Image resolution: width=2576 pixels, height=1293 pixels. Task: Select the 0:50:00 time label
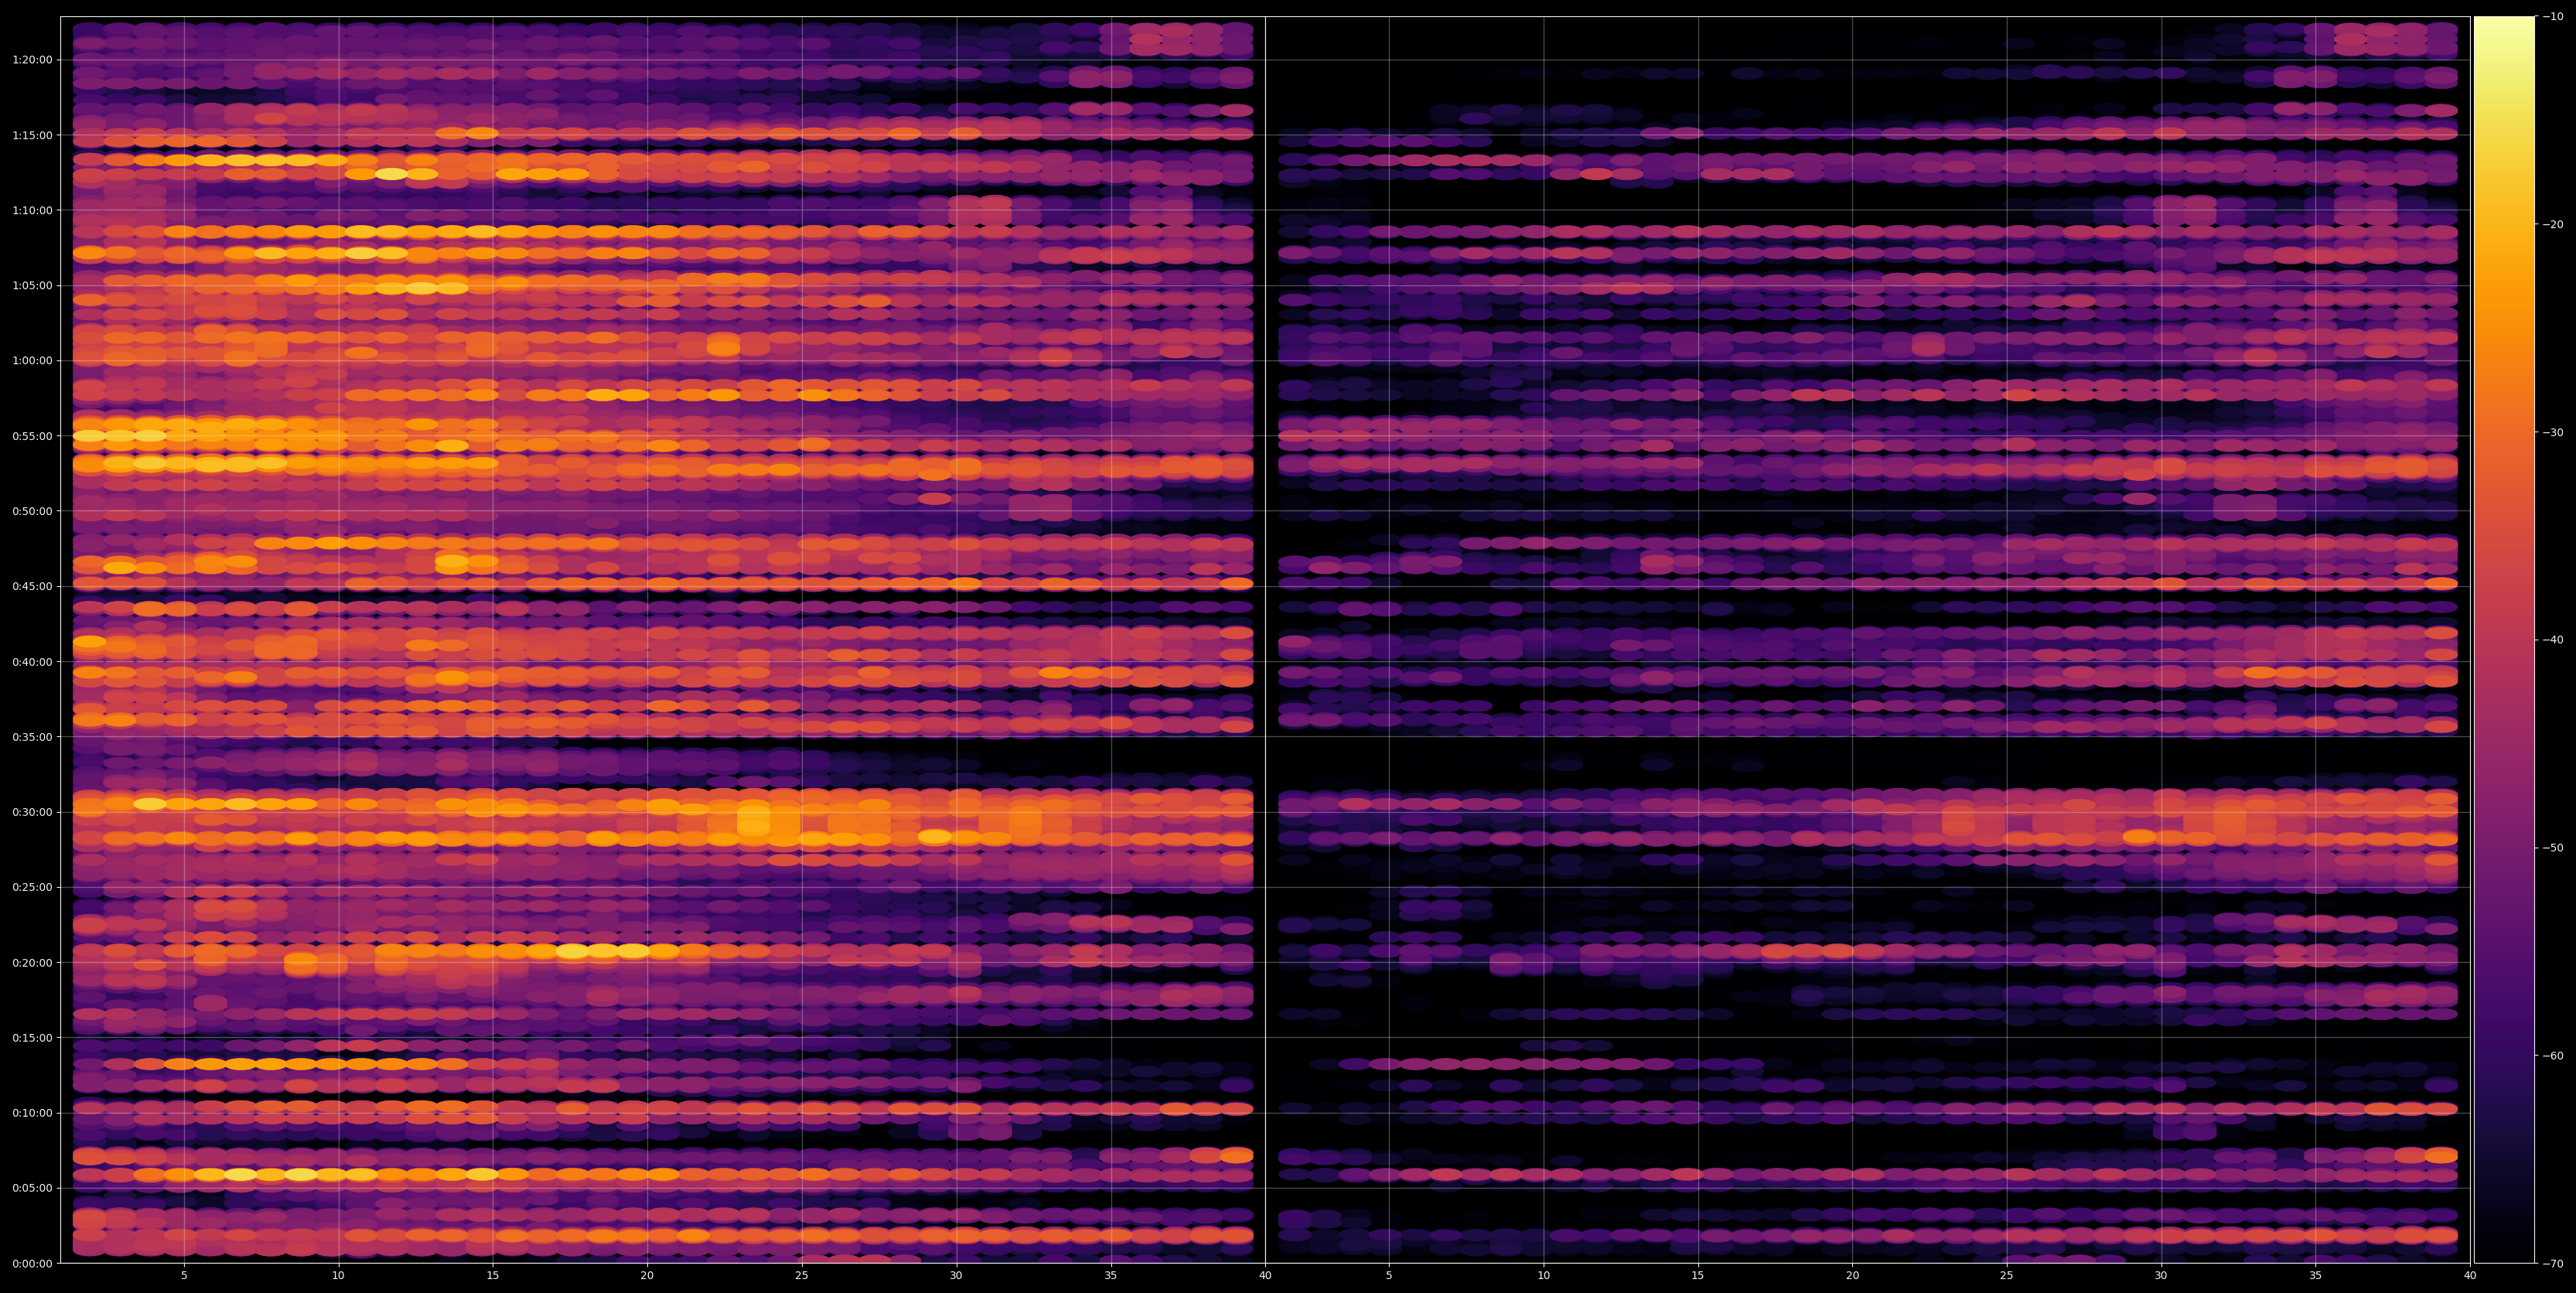(x=32, y=511)
